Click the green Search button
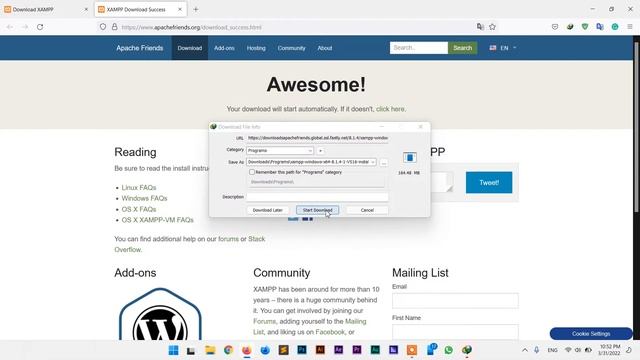This screenshot has width=640, height=360. click(462, 48)
